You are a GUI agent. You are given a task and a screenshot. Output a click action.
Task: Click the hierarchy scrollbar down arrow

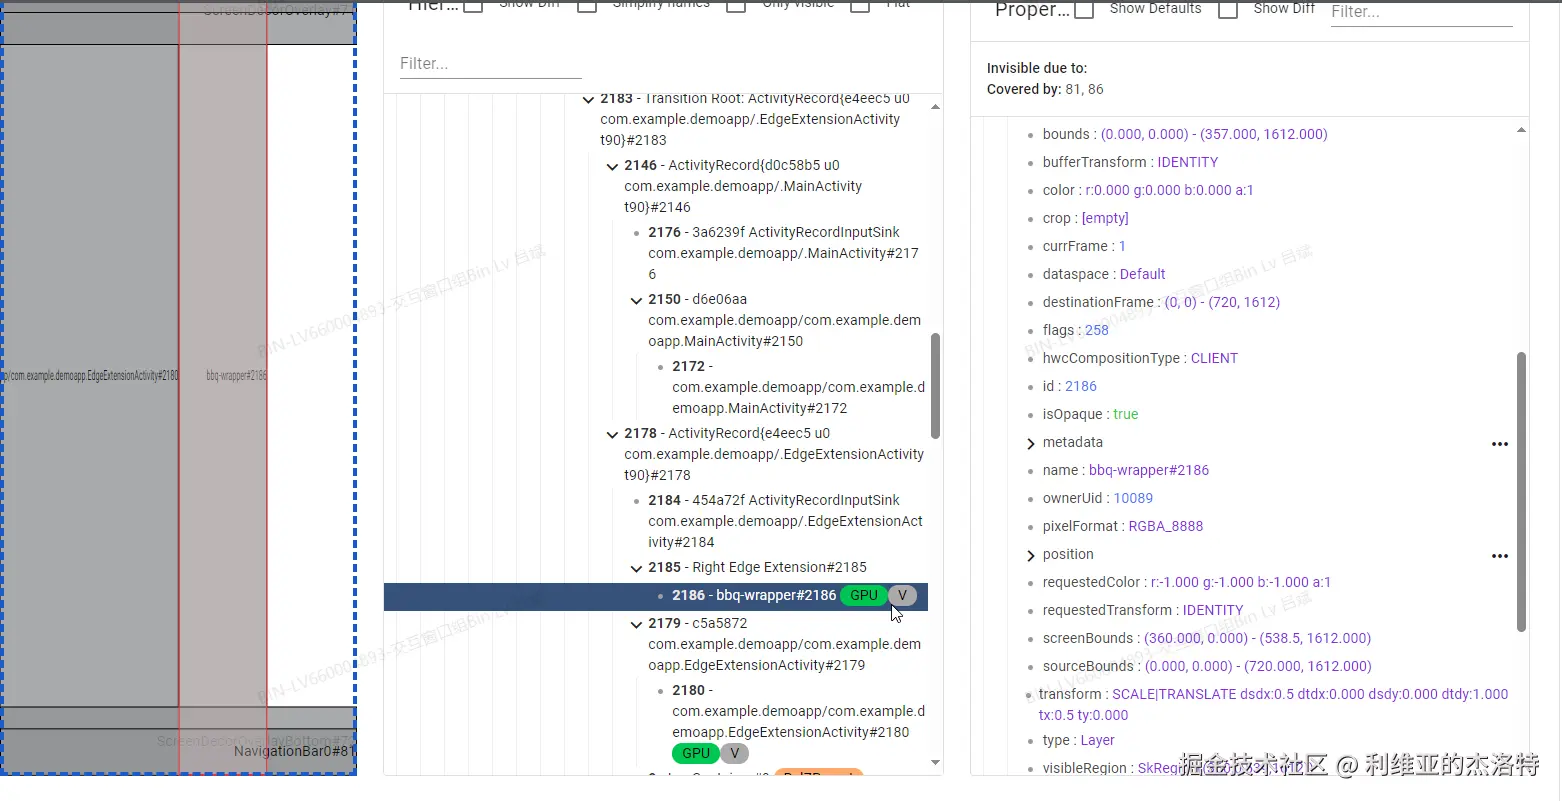[x=936, y=763]
